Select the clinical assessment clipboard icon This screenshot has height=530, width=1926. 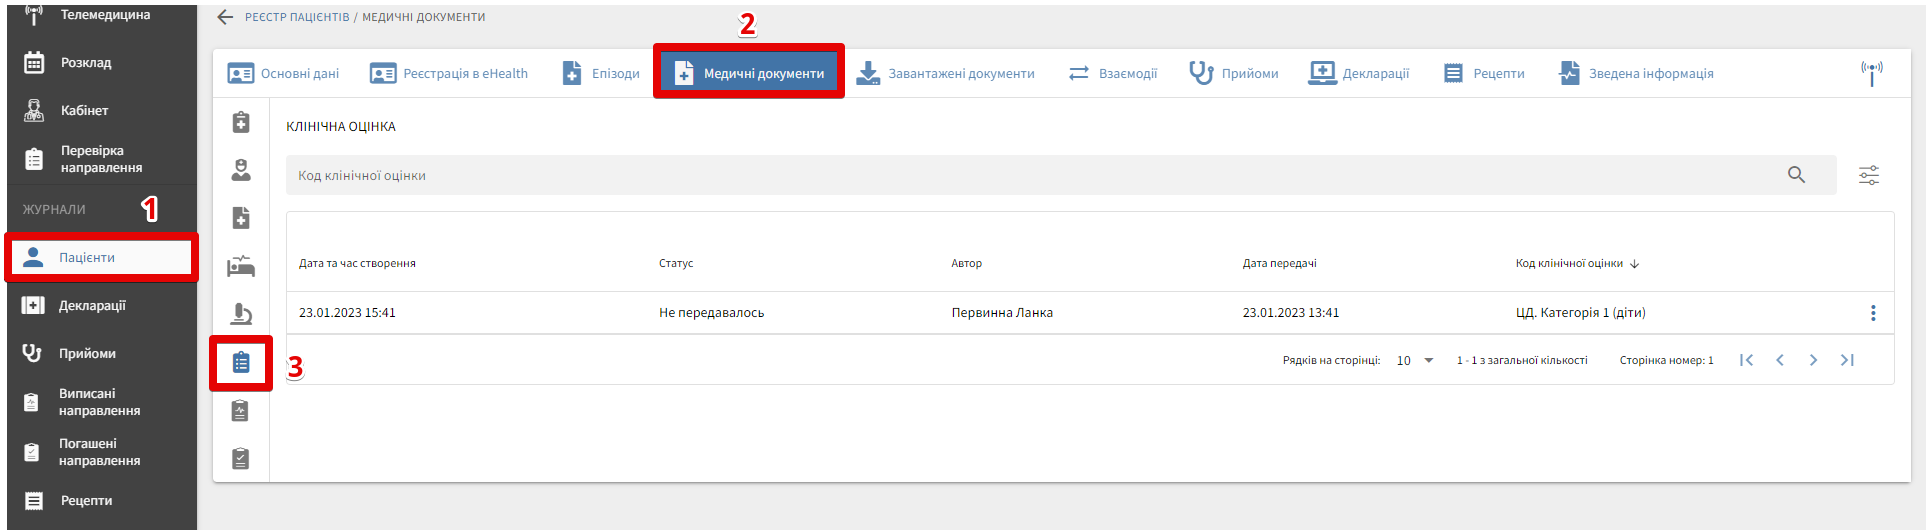click(241, 362)
